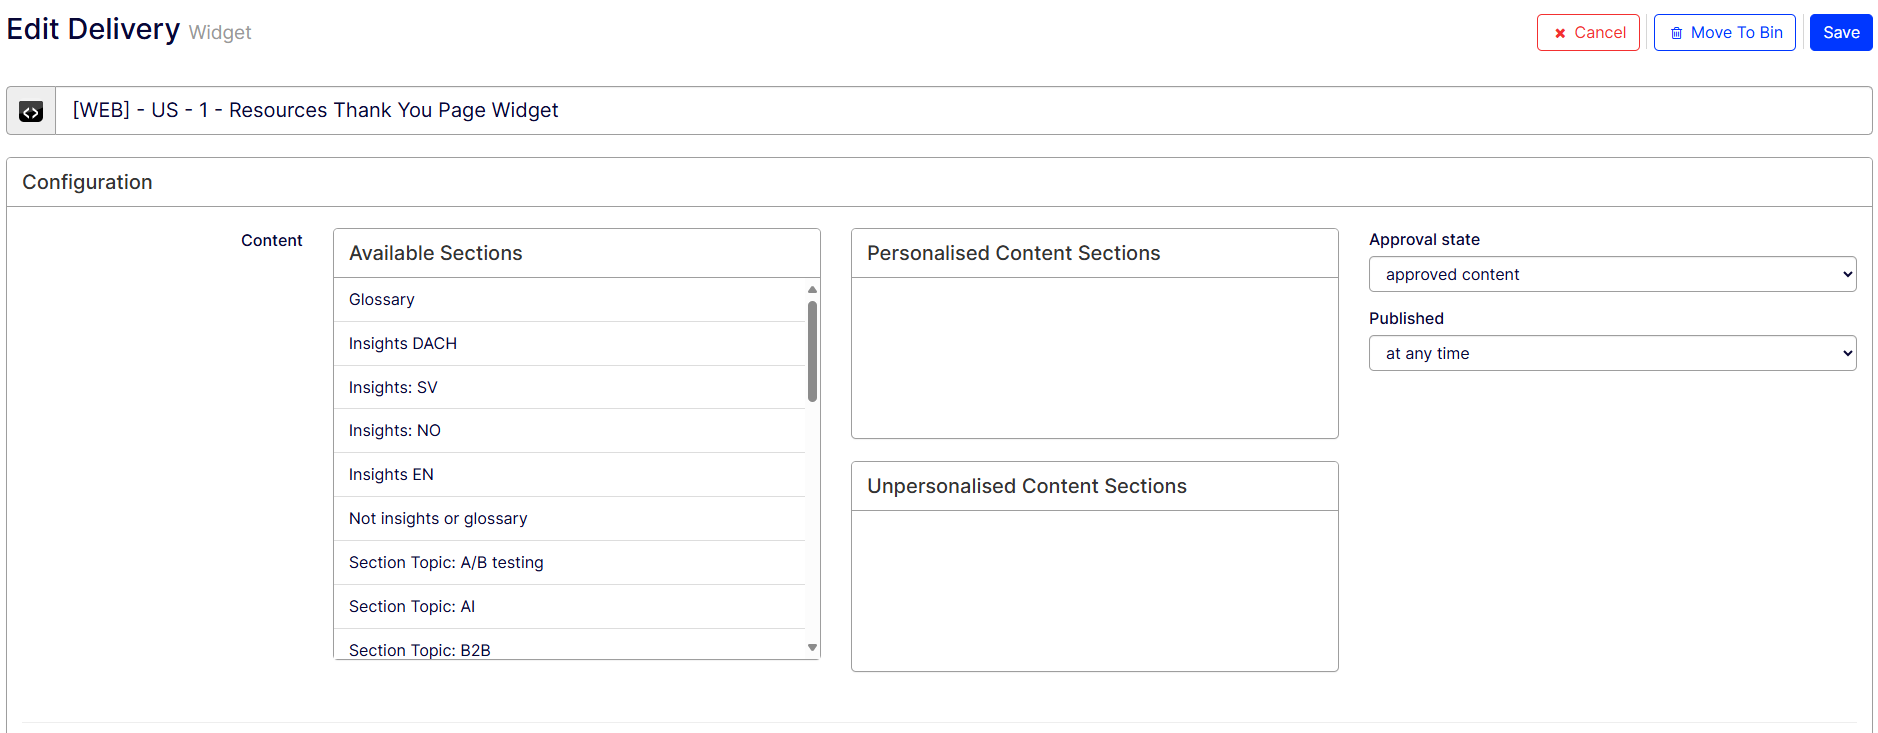Click the widget code icon beside title
The width and height of the screenshot is (1878, 733).
coord(31,111)
